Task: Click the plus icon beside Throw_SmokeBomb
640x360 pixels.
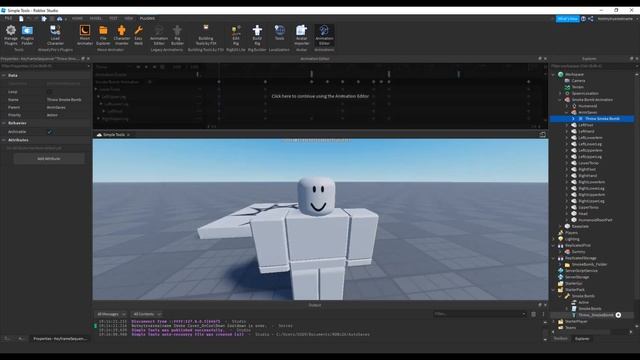Action: [618, 315]
